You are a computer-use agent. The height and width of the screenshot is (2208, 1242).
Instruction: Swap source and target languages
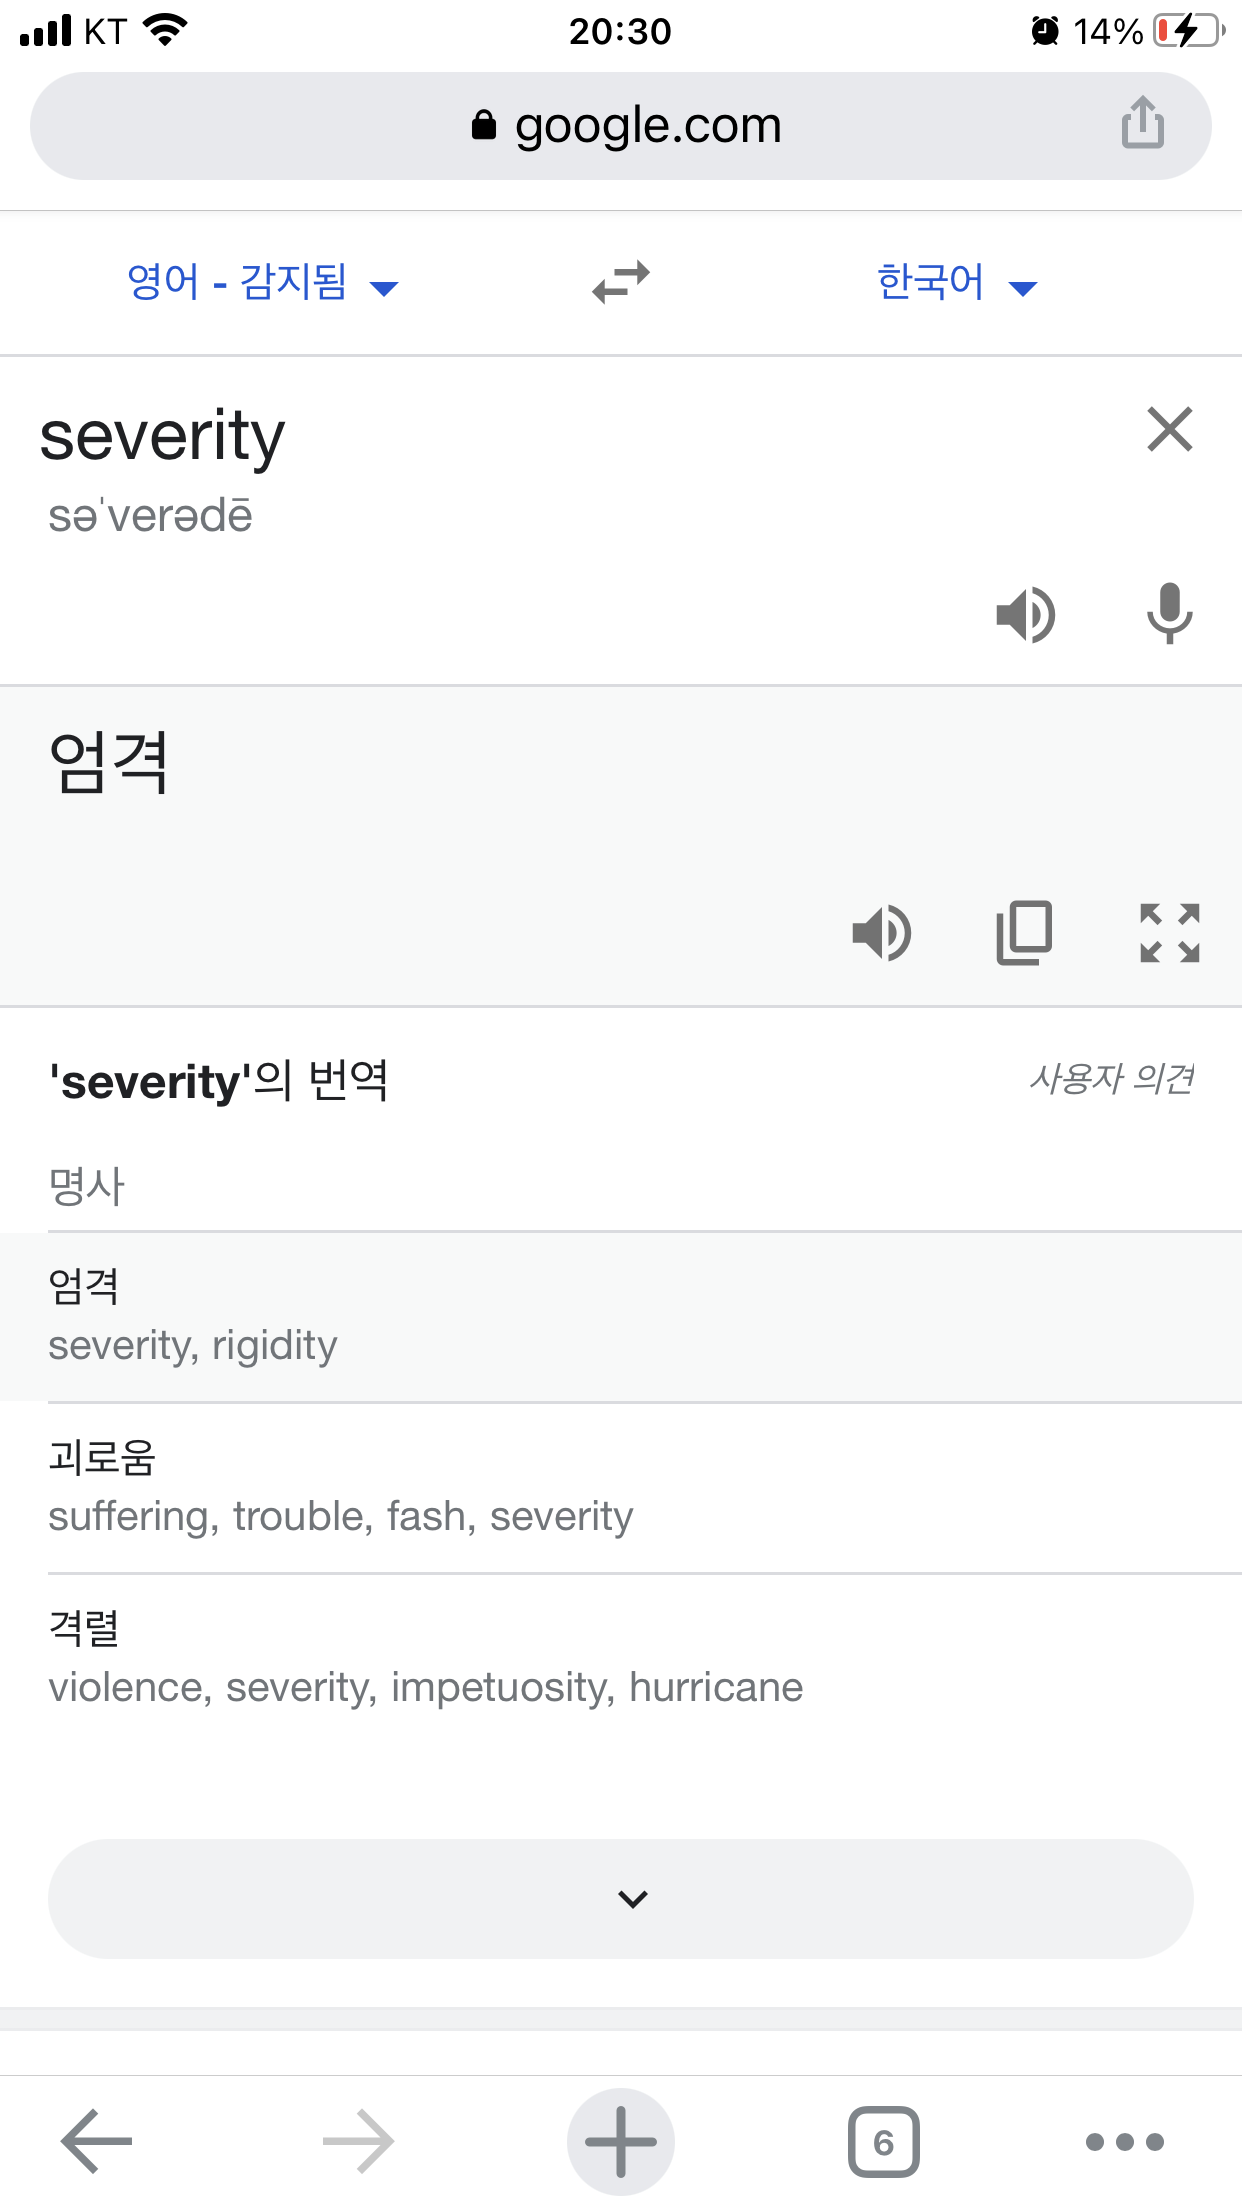click(620, 282)
